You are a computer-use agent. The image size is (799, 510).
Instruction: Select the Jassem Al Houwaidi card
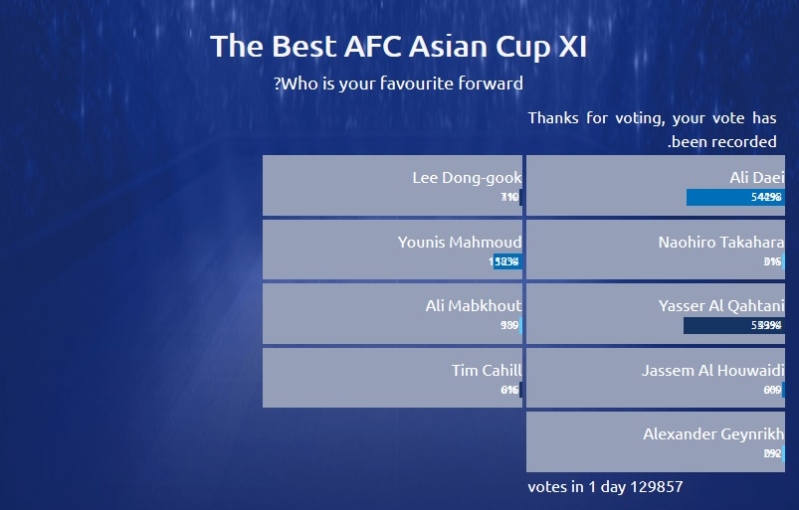click(655, 378)
